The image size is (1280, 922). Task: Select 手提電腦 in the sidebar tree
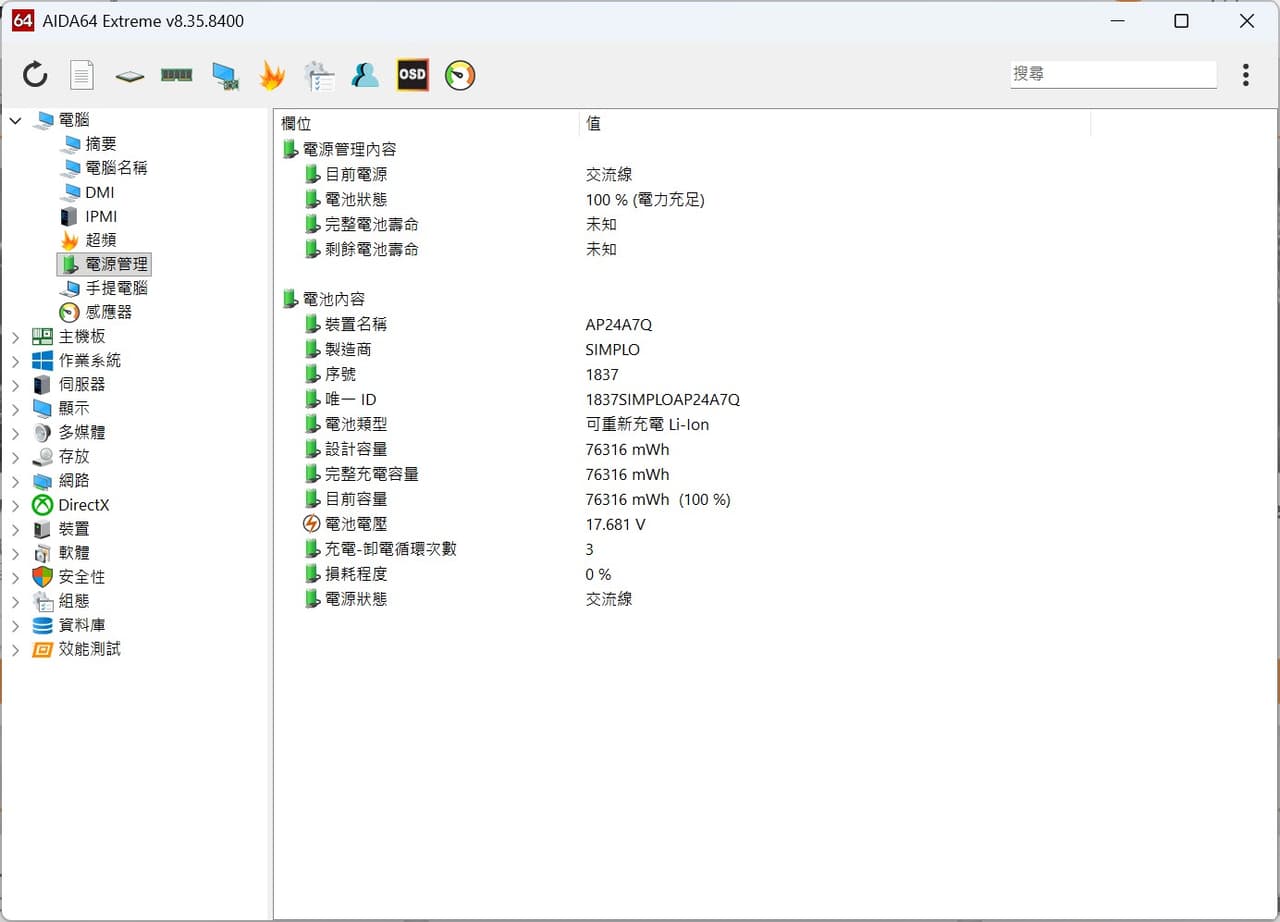pyautogui.click(x=116, y=288)
